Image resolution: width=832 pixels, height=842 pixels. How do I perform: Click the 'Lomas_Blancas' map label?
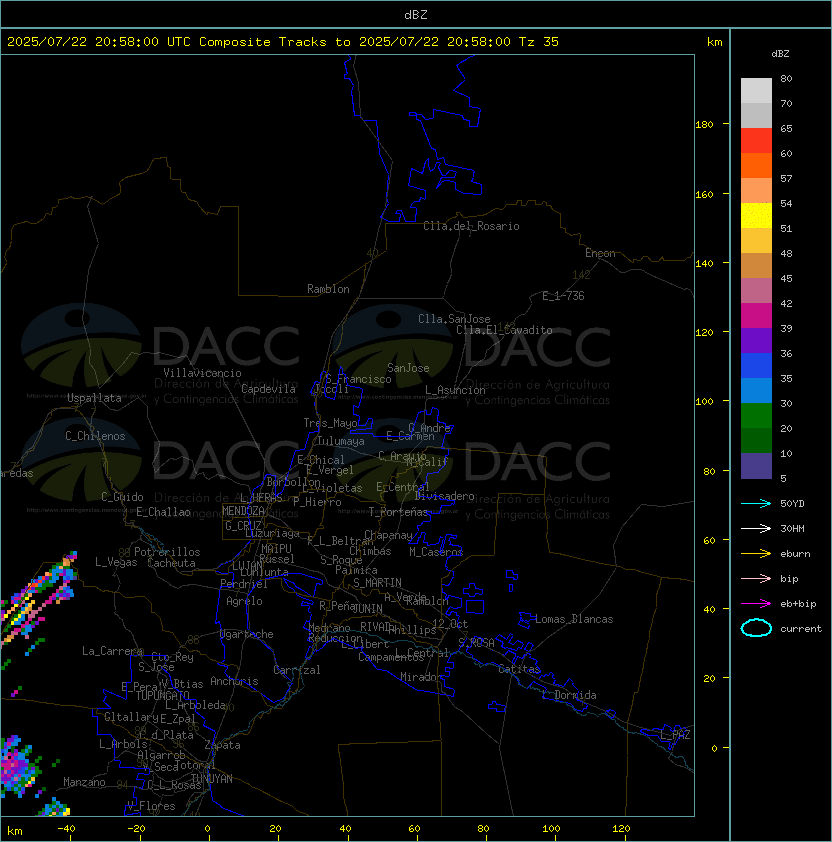click(x=574, y=619)
